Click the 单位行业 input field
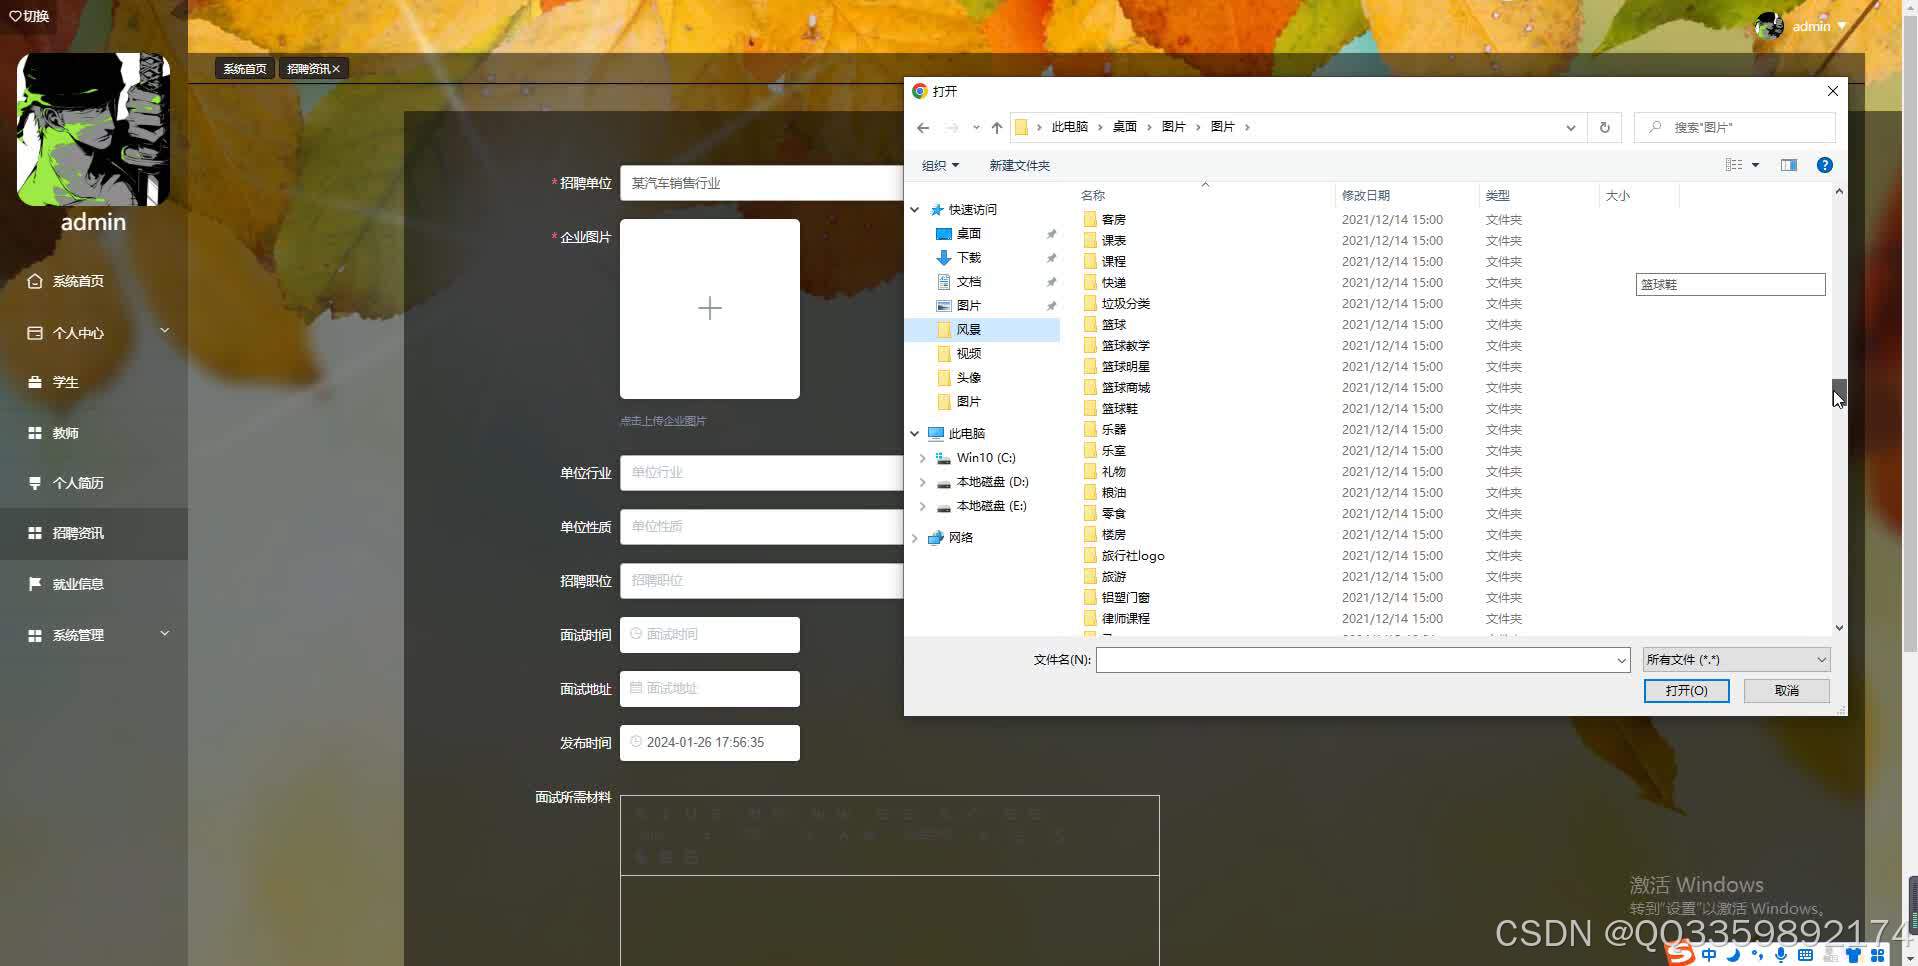Viewport: 1918px width, 966px height. pos(761,473)
